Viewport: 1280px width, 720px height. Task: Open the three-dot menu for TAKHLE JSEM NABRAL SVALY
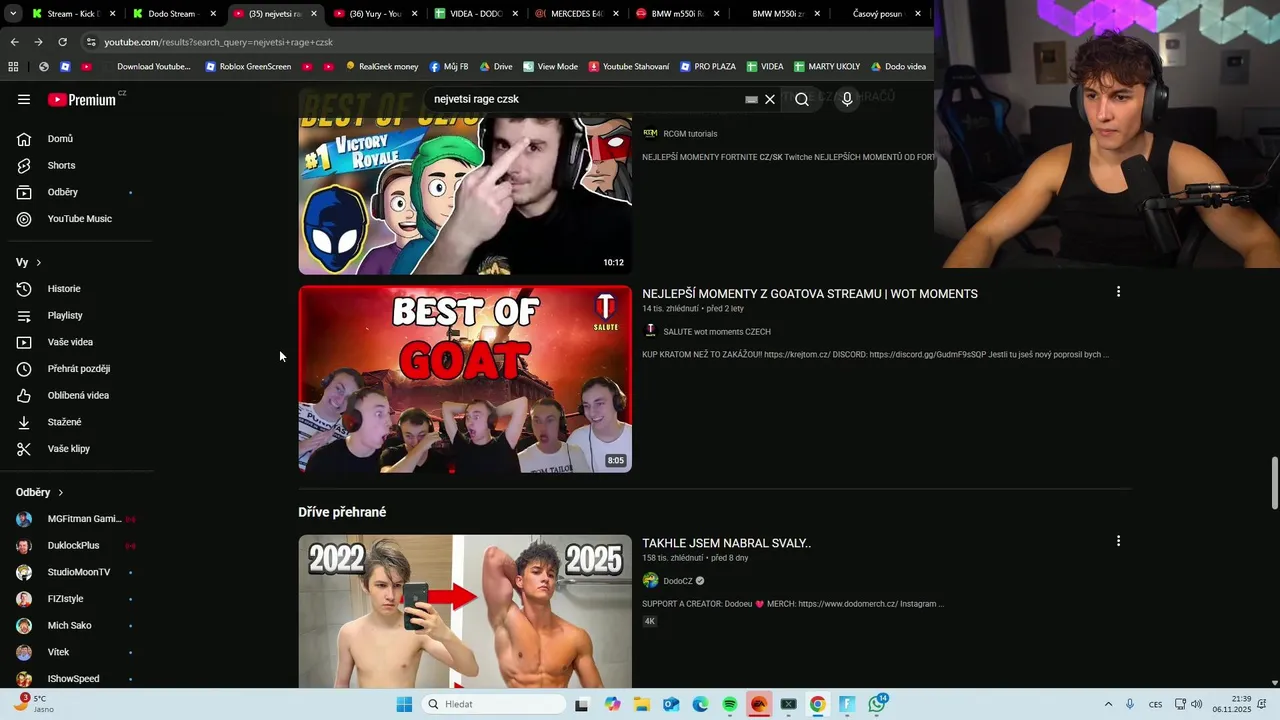1118,541
